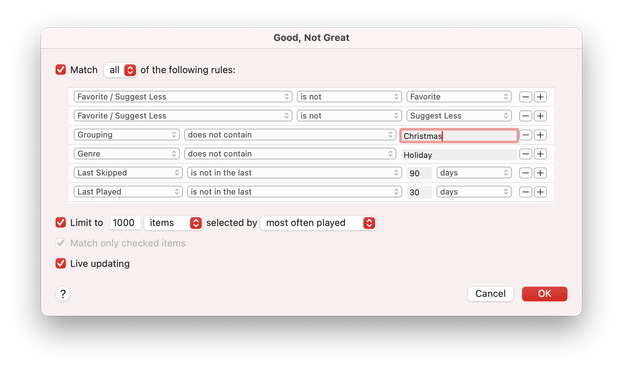Remove the Last Played rule

[525, 192]
